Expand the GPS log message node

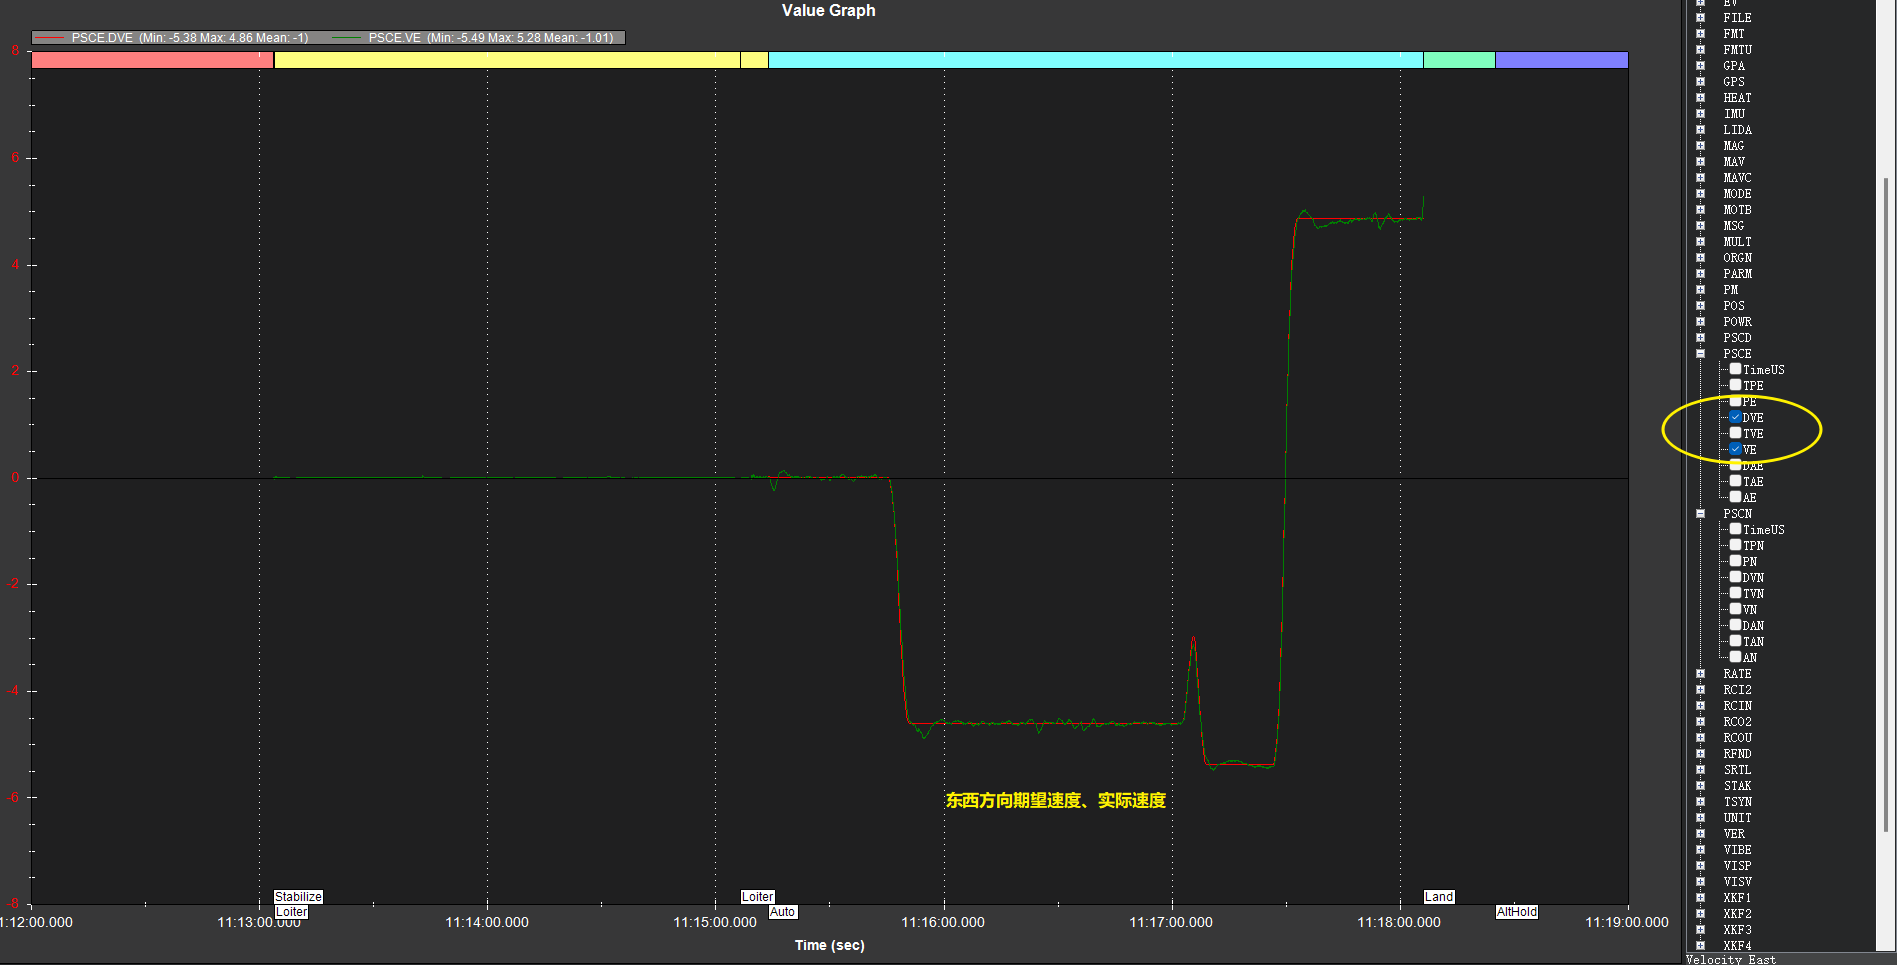(1700, 81)
